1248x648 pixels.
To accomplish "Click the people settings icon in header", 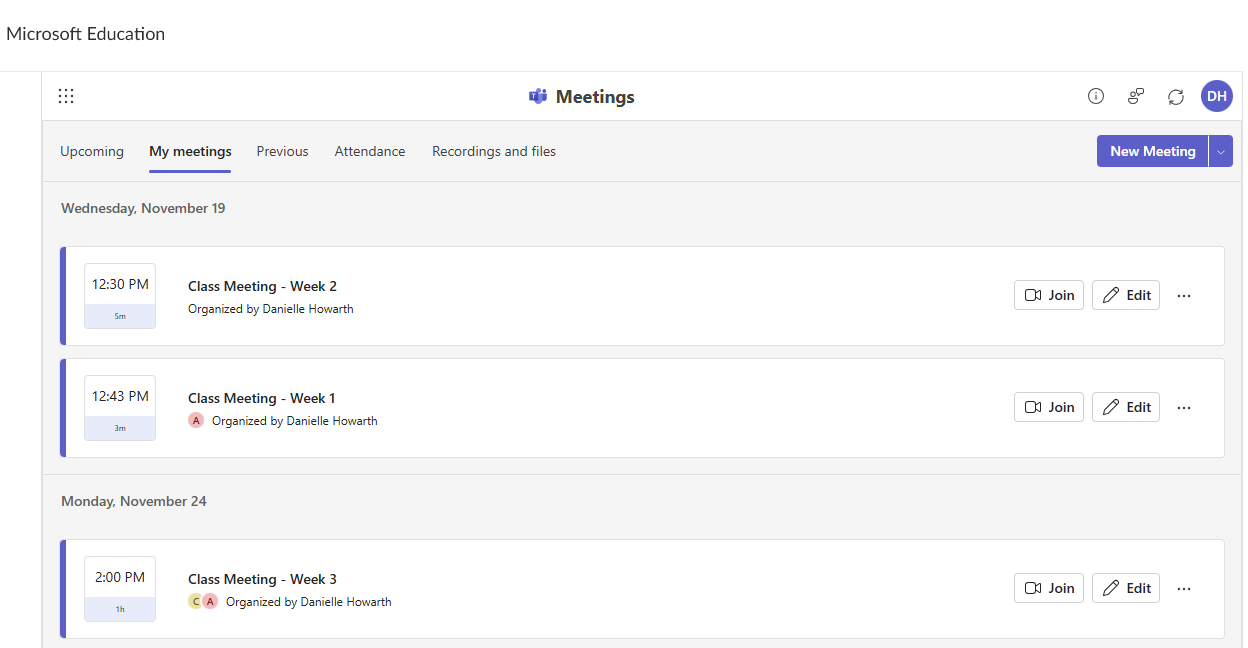I will pos(1136,96).
